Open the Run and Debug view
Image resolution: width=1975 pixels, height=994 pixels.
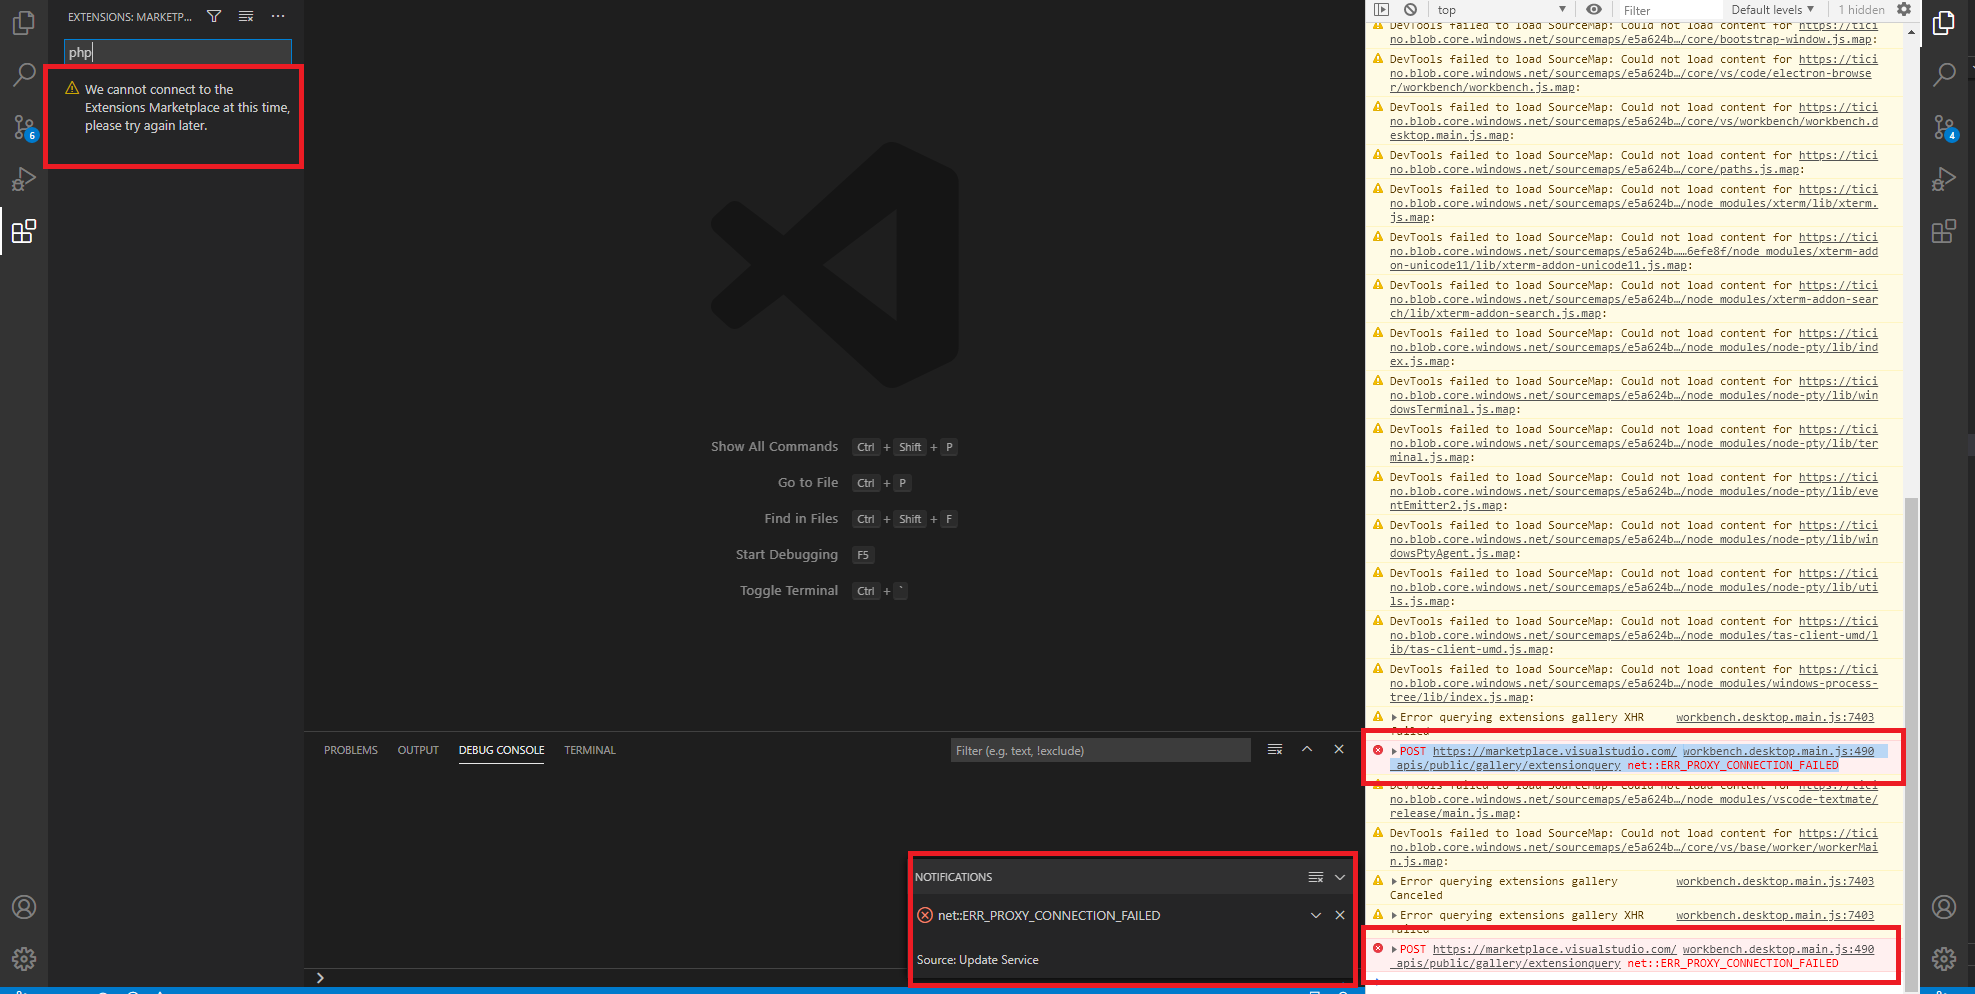point(24,179)
